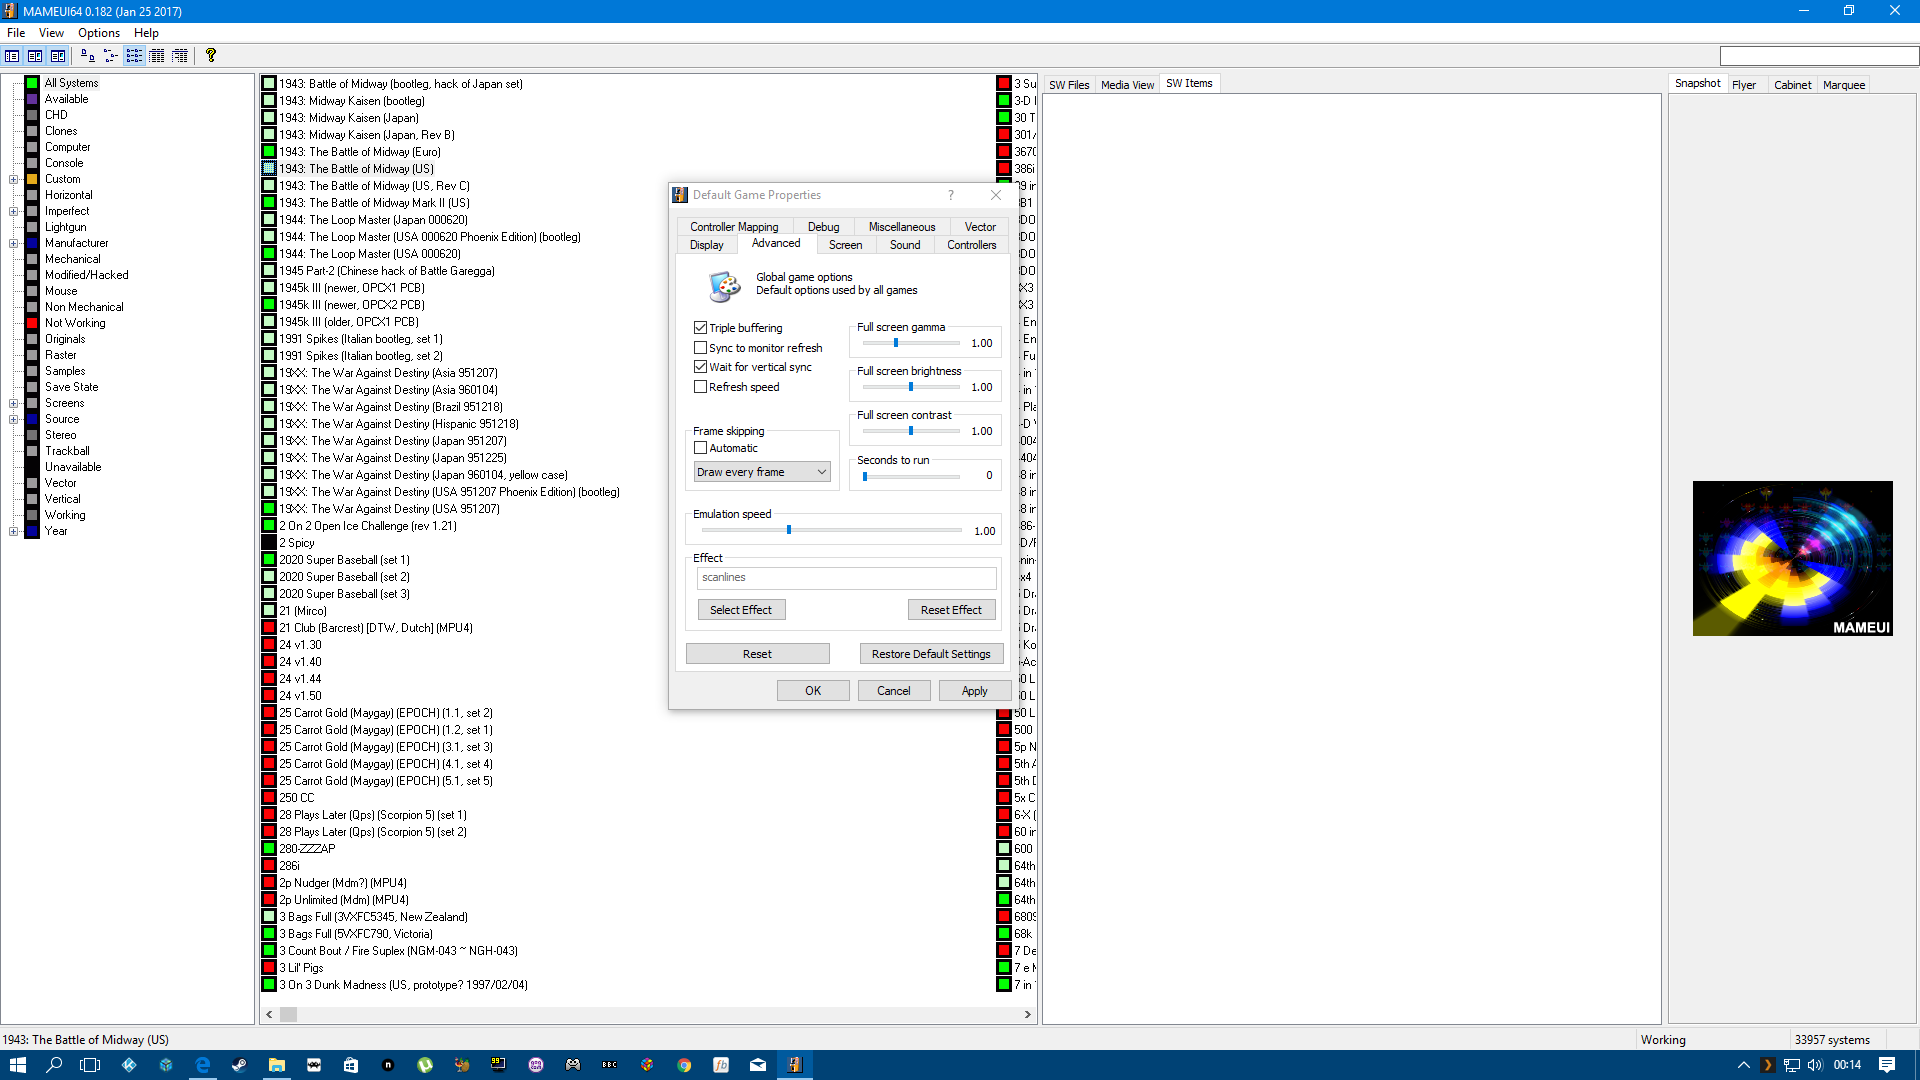Expand the Source tree node
1920x1080 pixels.
pos(13,419)
